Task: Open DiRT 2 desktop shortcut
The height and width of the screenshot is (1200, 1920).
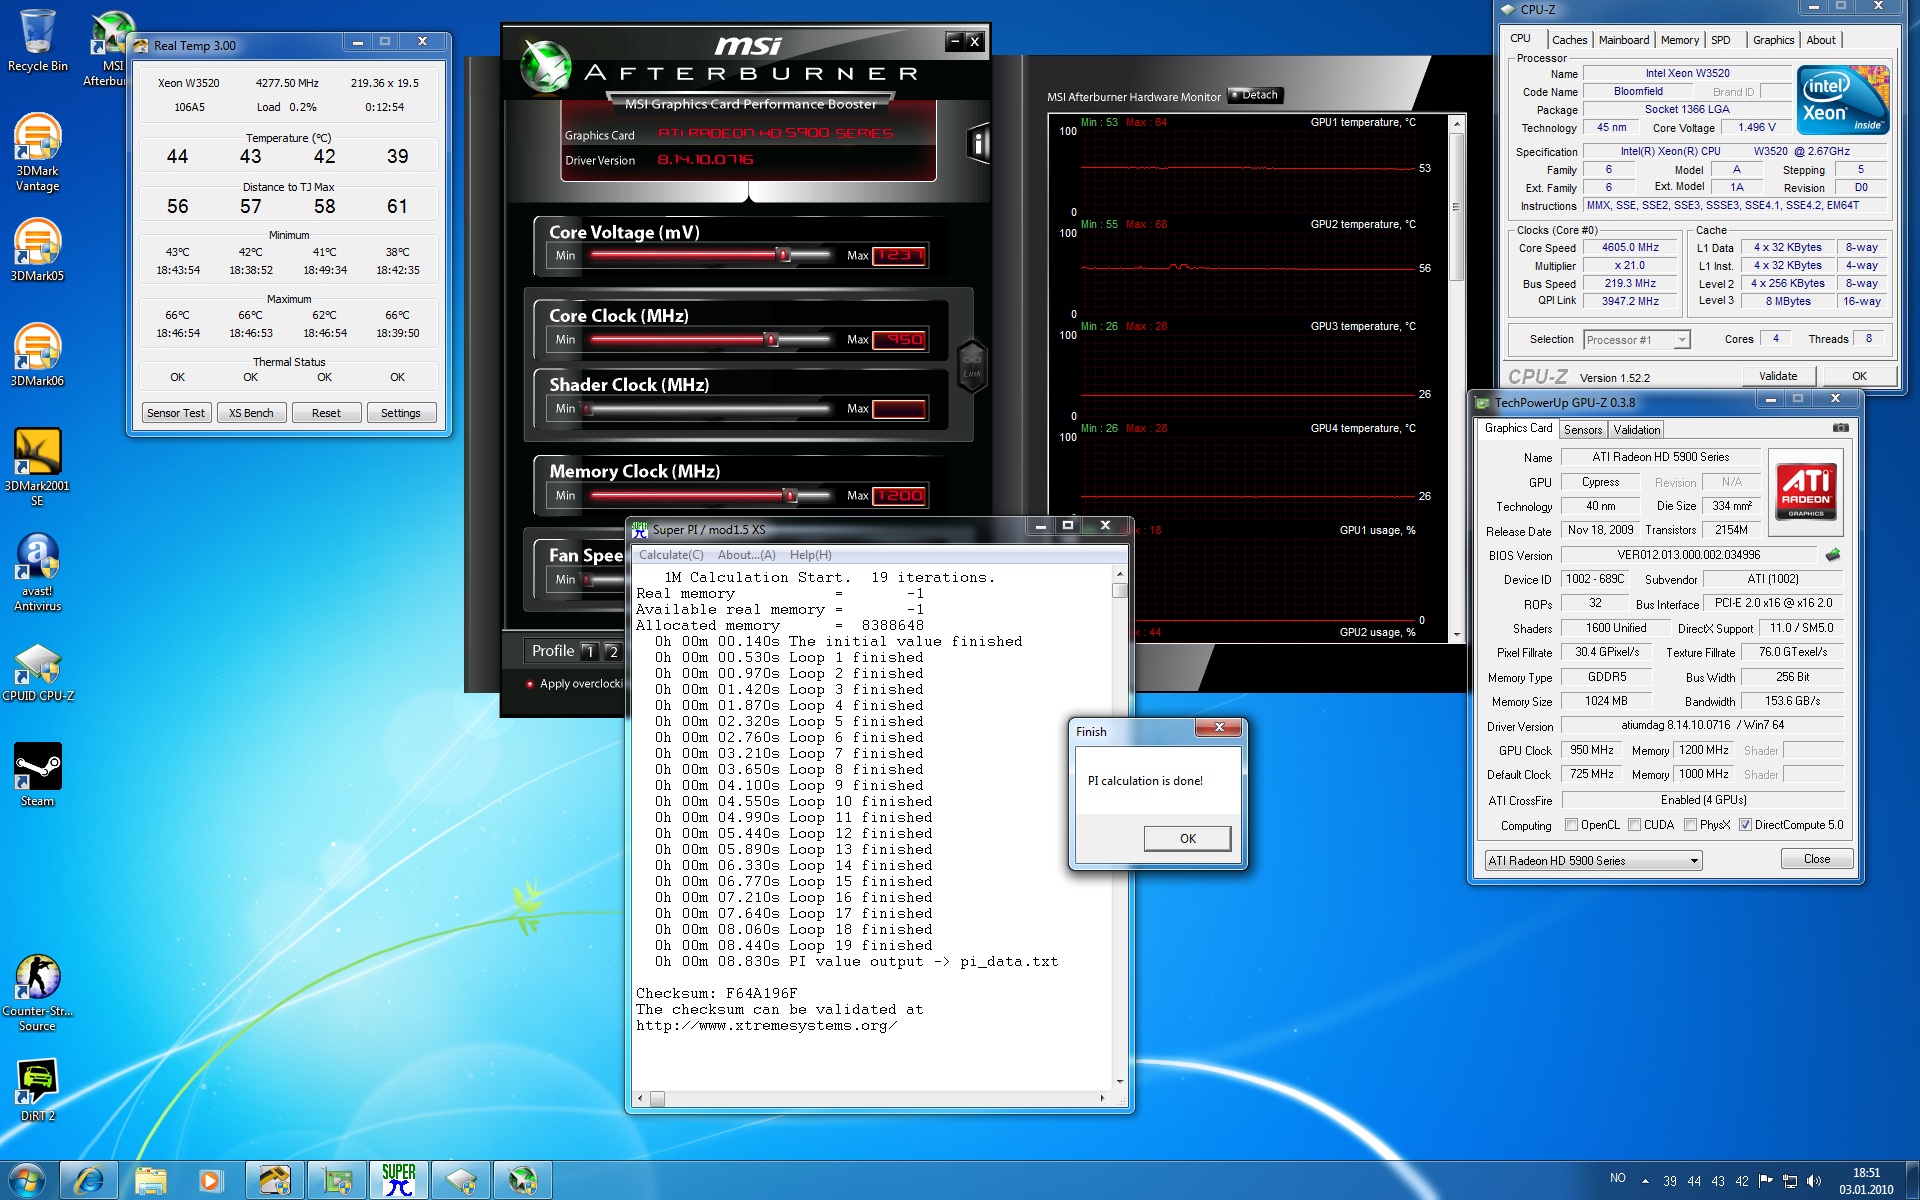Action: tap(37, 1090)
